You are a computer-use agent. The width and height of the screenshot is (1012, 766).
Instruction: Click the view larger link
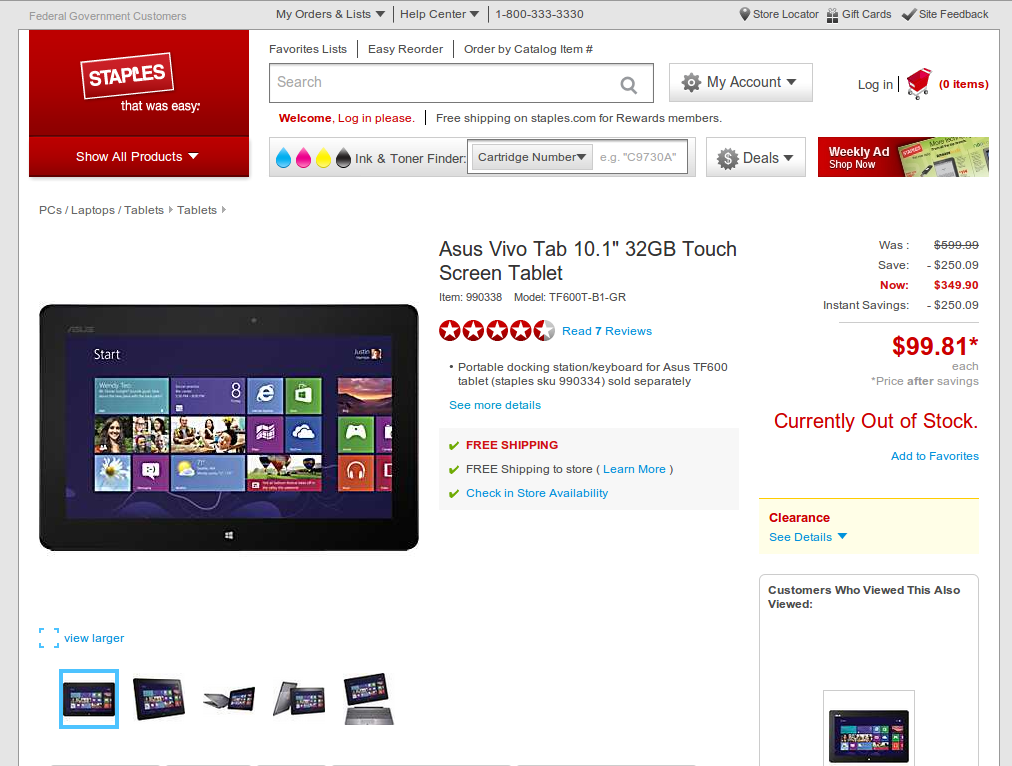[94, 638]
